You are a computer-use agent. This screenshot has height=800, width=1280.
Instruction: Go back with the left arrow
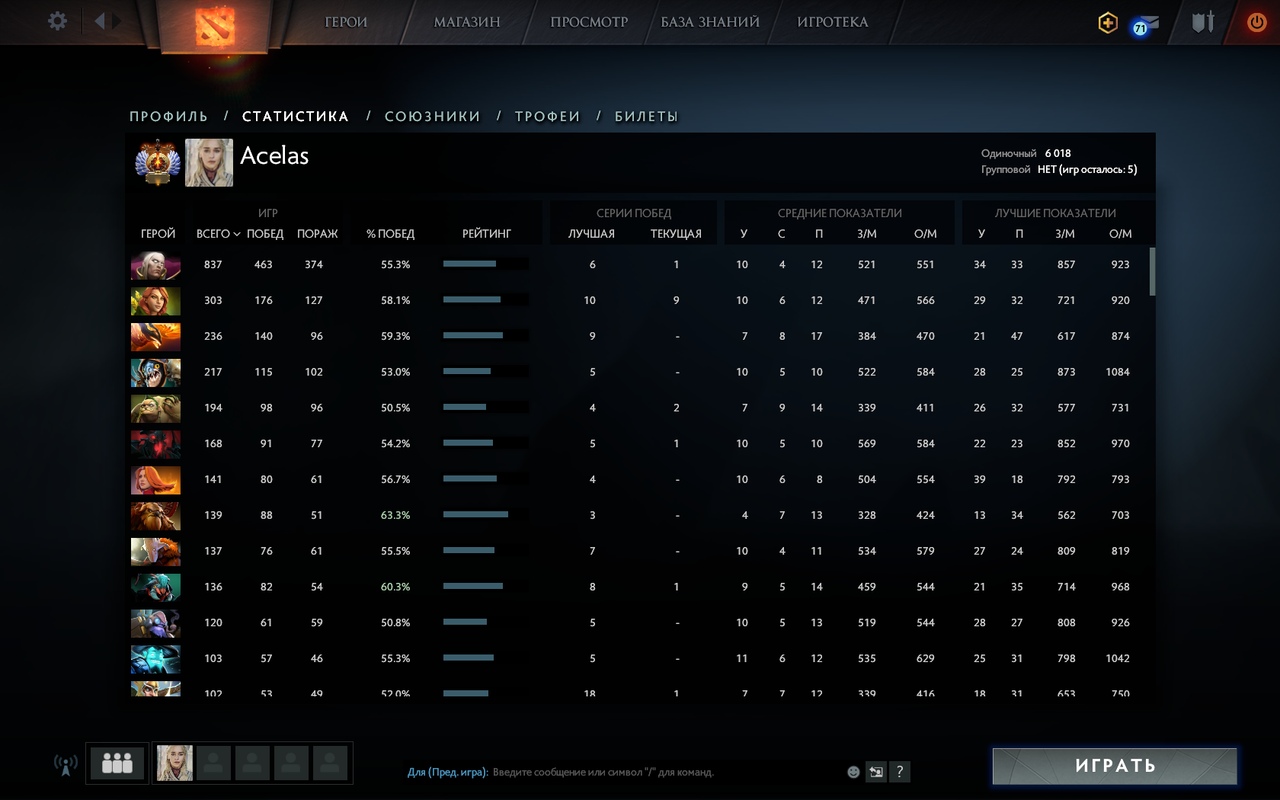click(99, 21)
